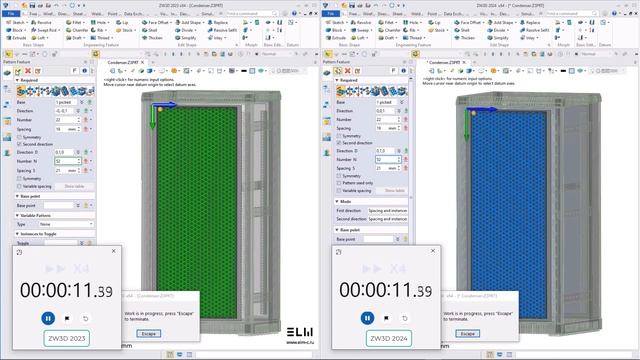Pick Draft tool in ZW3D 2024 ribbon

tap(386, 38)
